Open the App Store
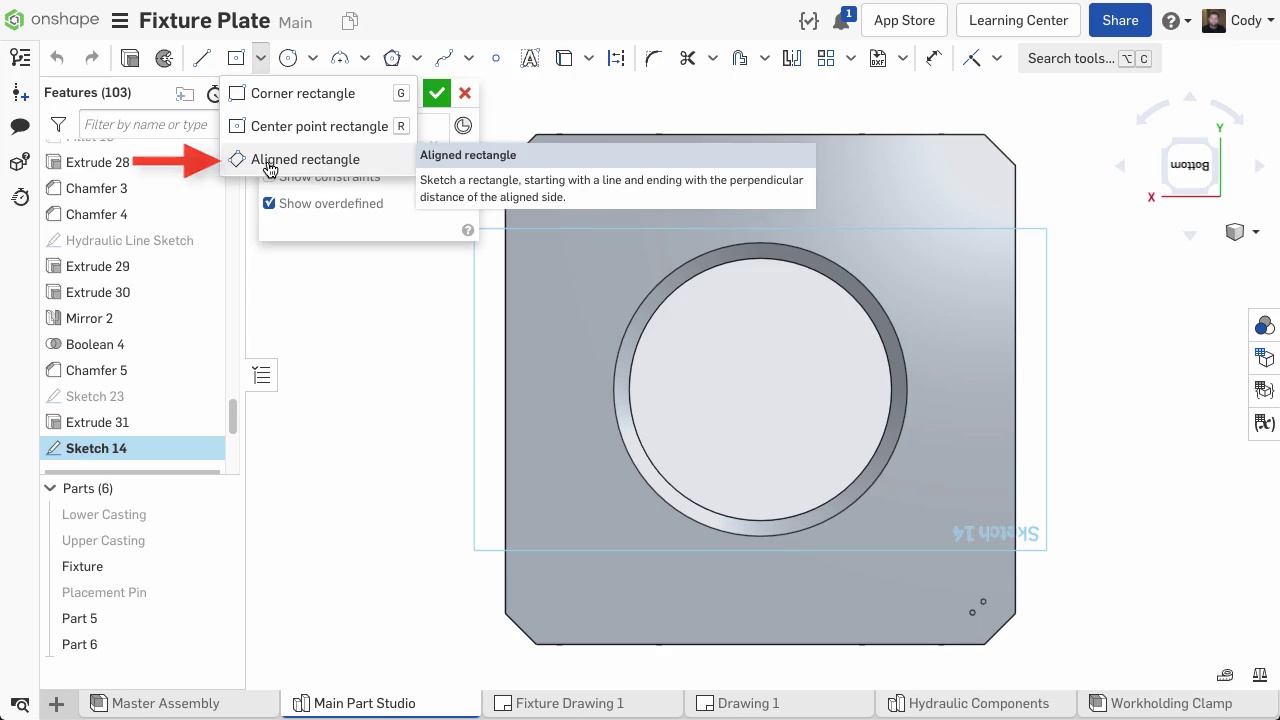 pyautogui.click(x=904, y=20)
